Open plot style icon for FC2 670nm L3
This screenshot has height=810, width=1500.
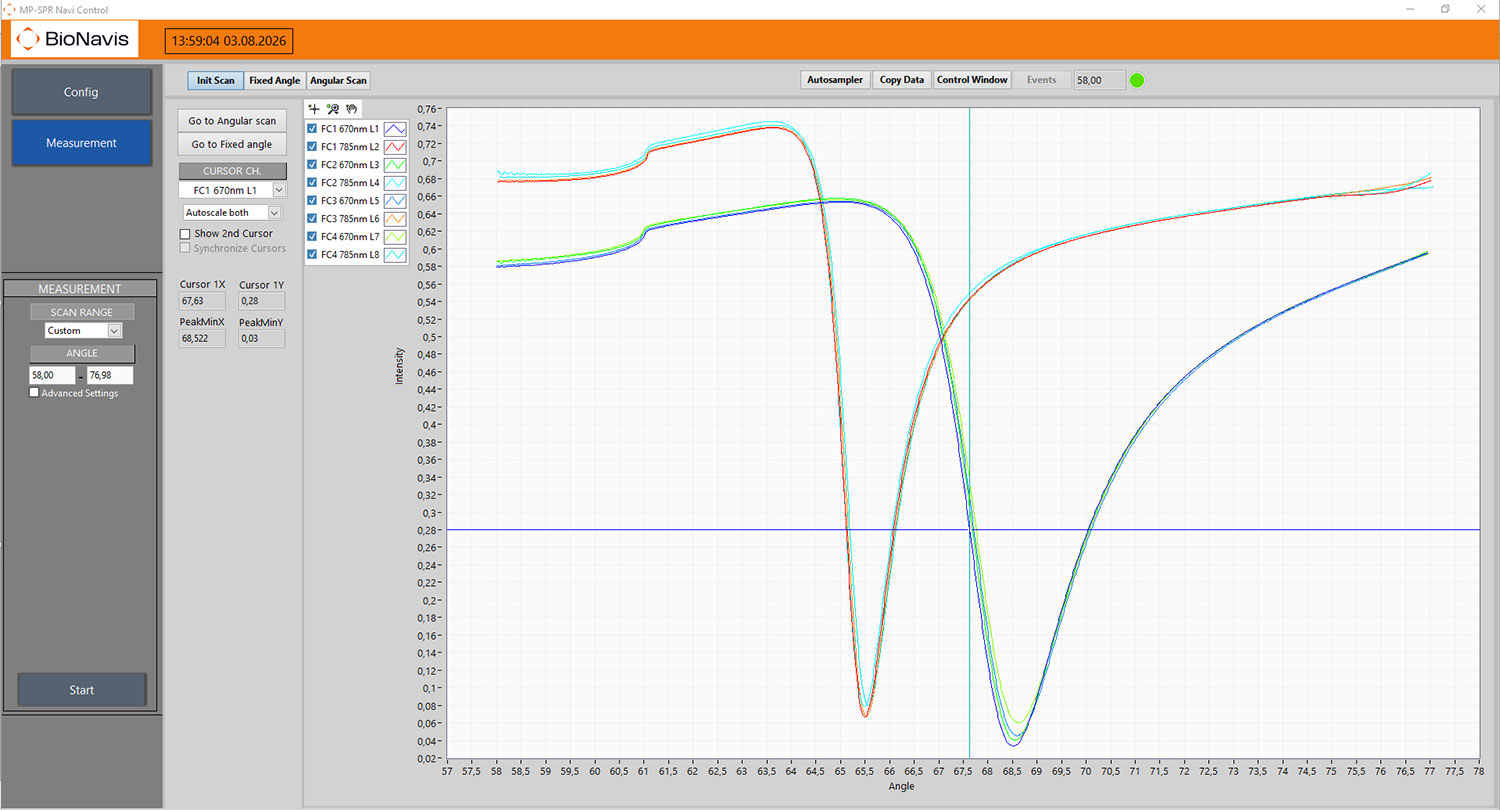click(x=396, y=165)
